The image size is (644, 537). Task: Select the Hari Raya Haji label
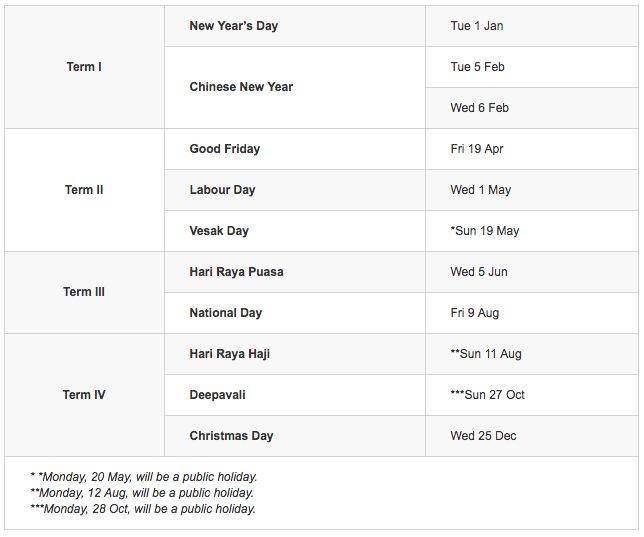coord(229,354)
